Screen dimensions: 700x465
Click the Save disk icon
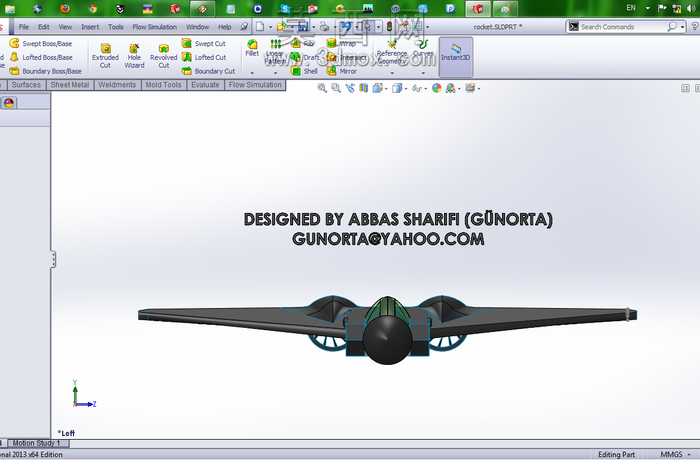click(x=303, y=27)
